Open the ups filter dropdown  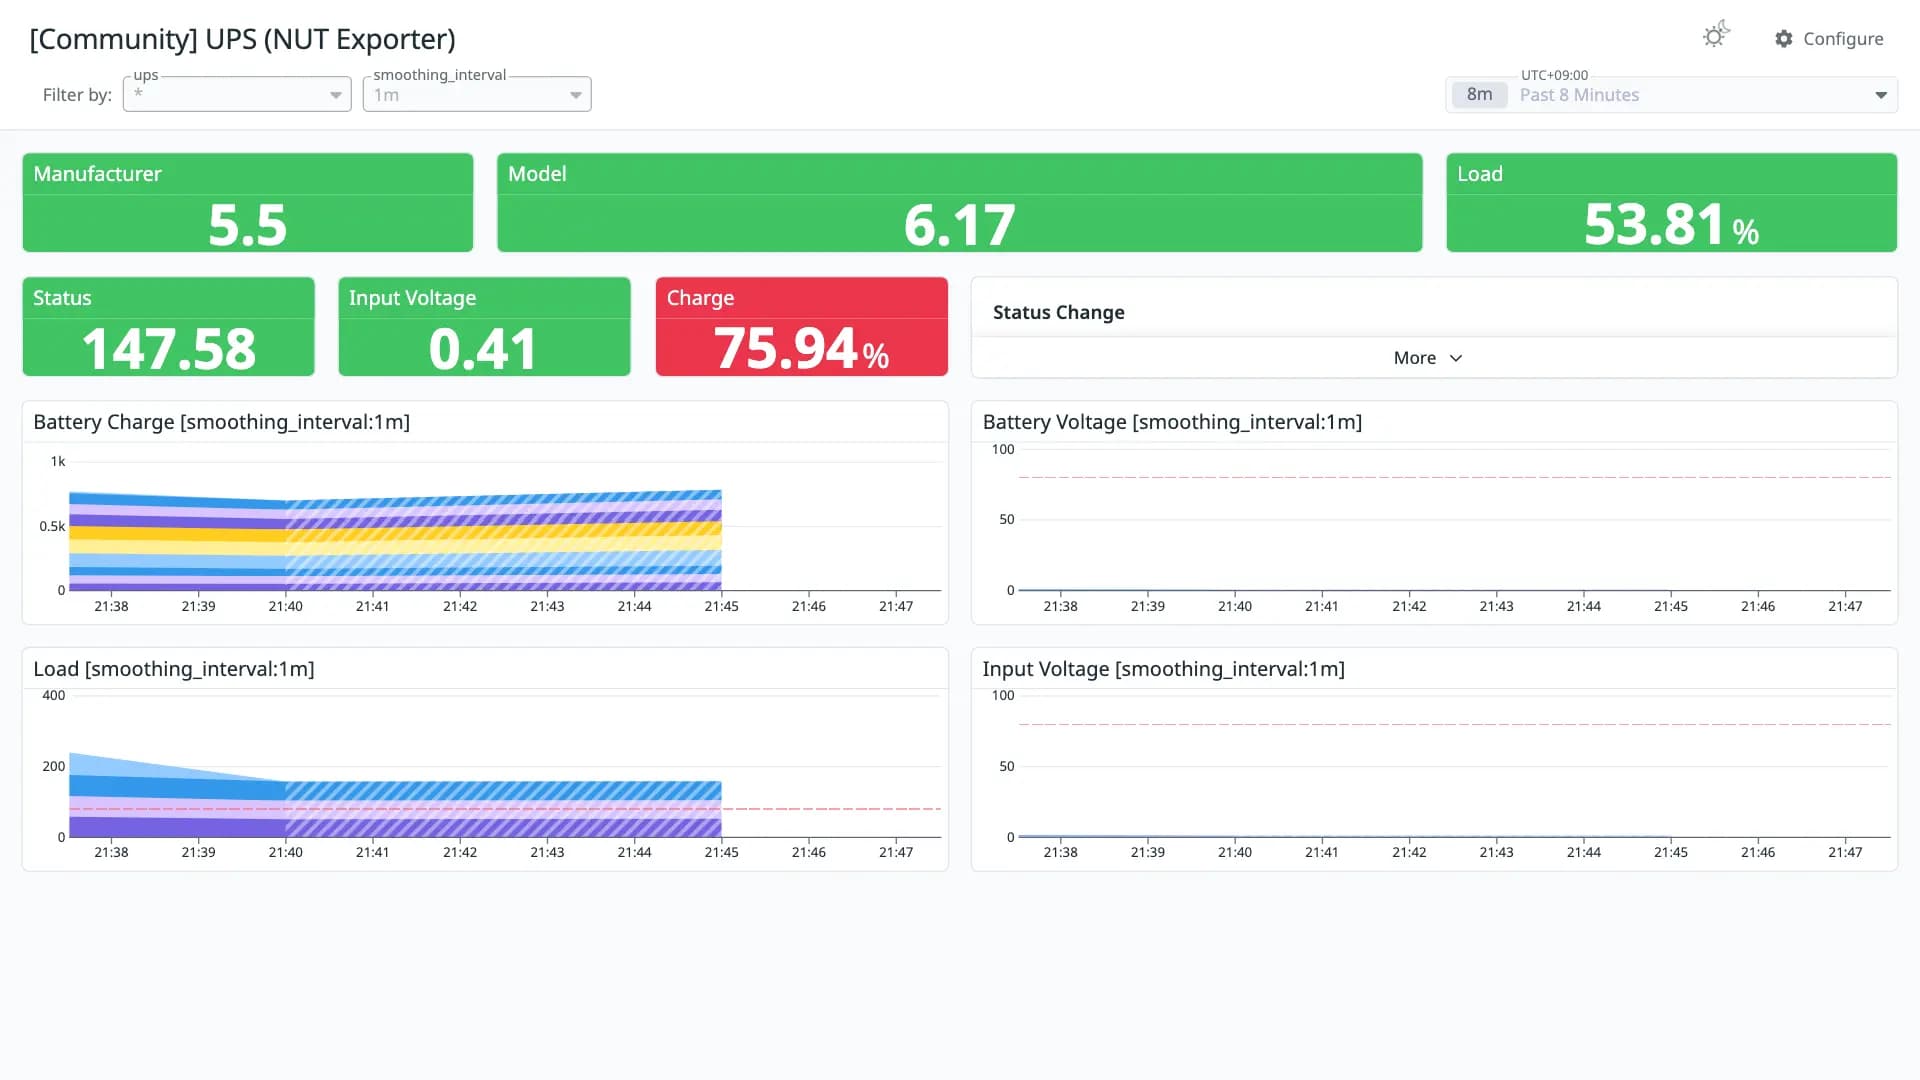[237, 94]
